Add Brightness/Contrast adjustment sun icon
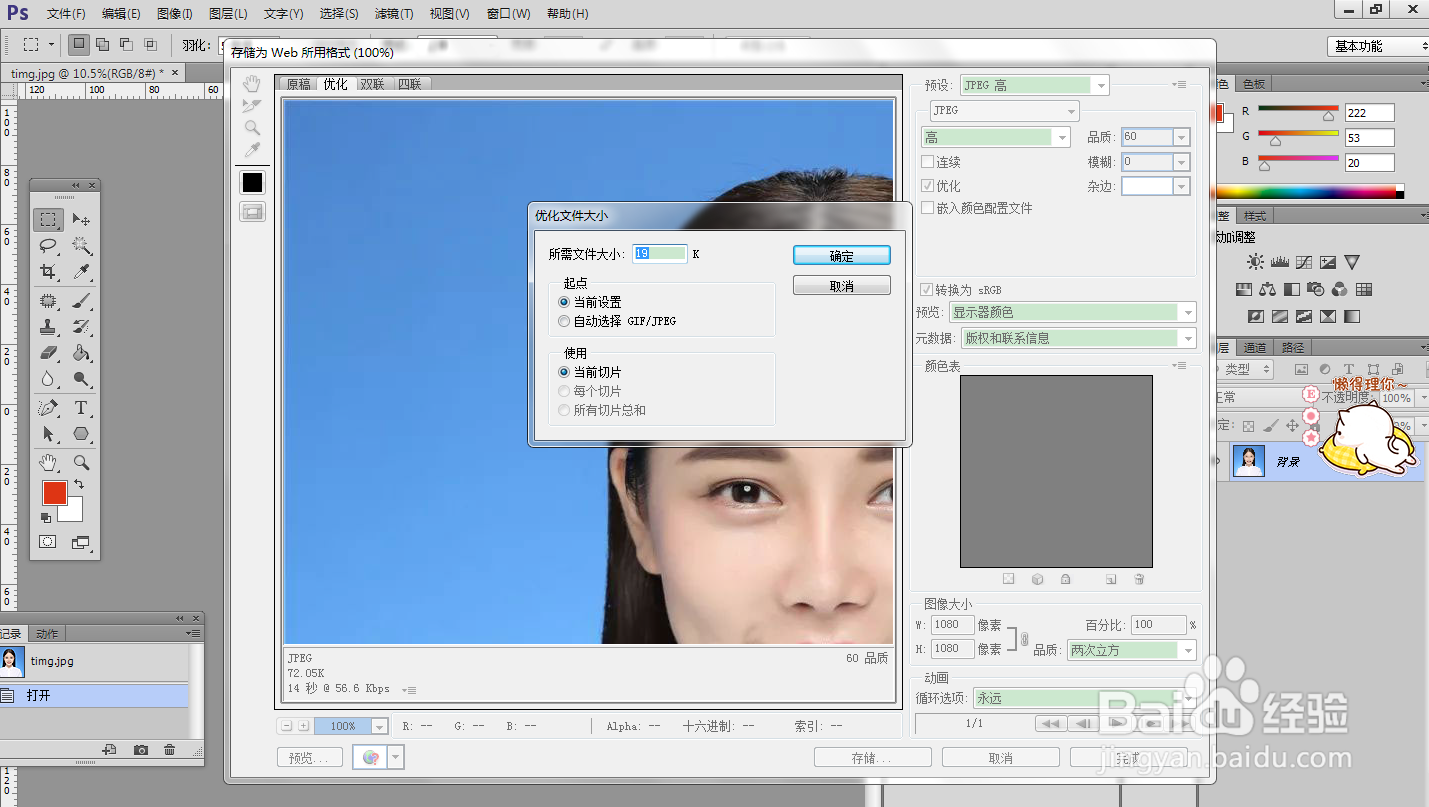1429x807 pixels. 1256,262
